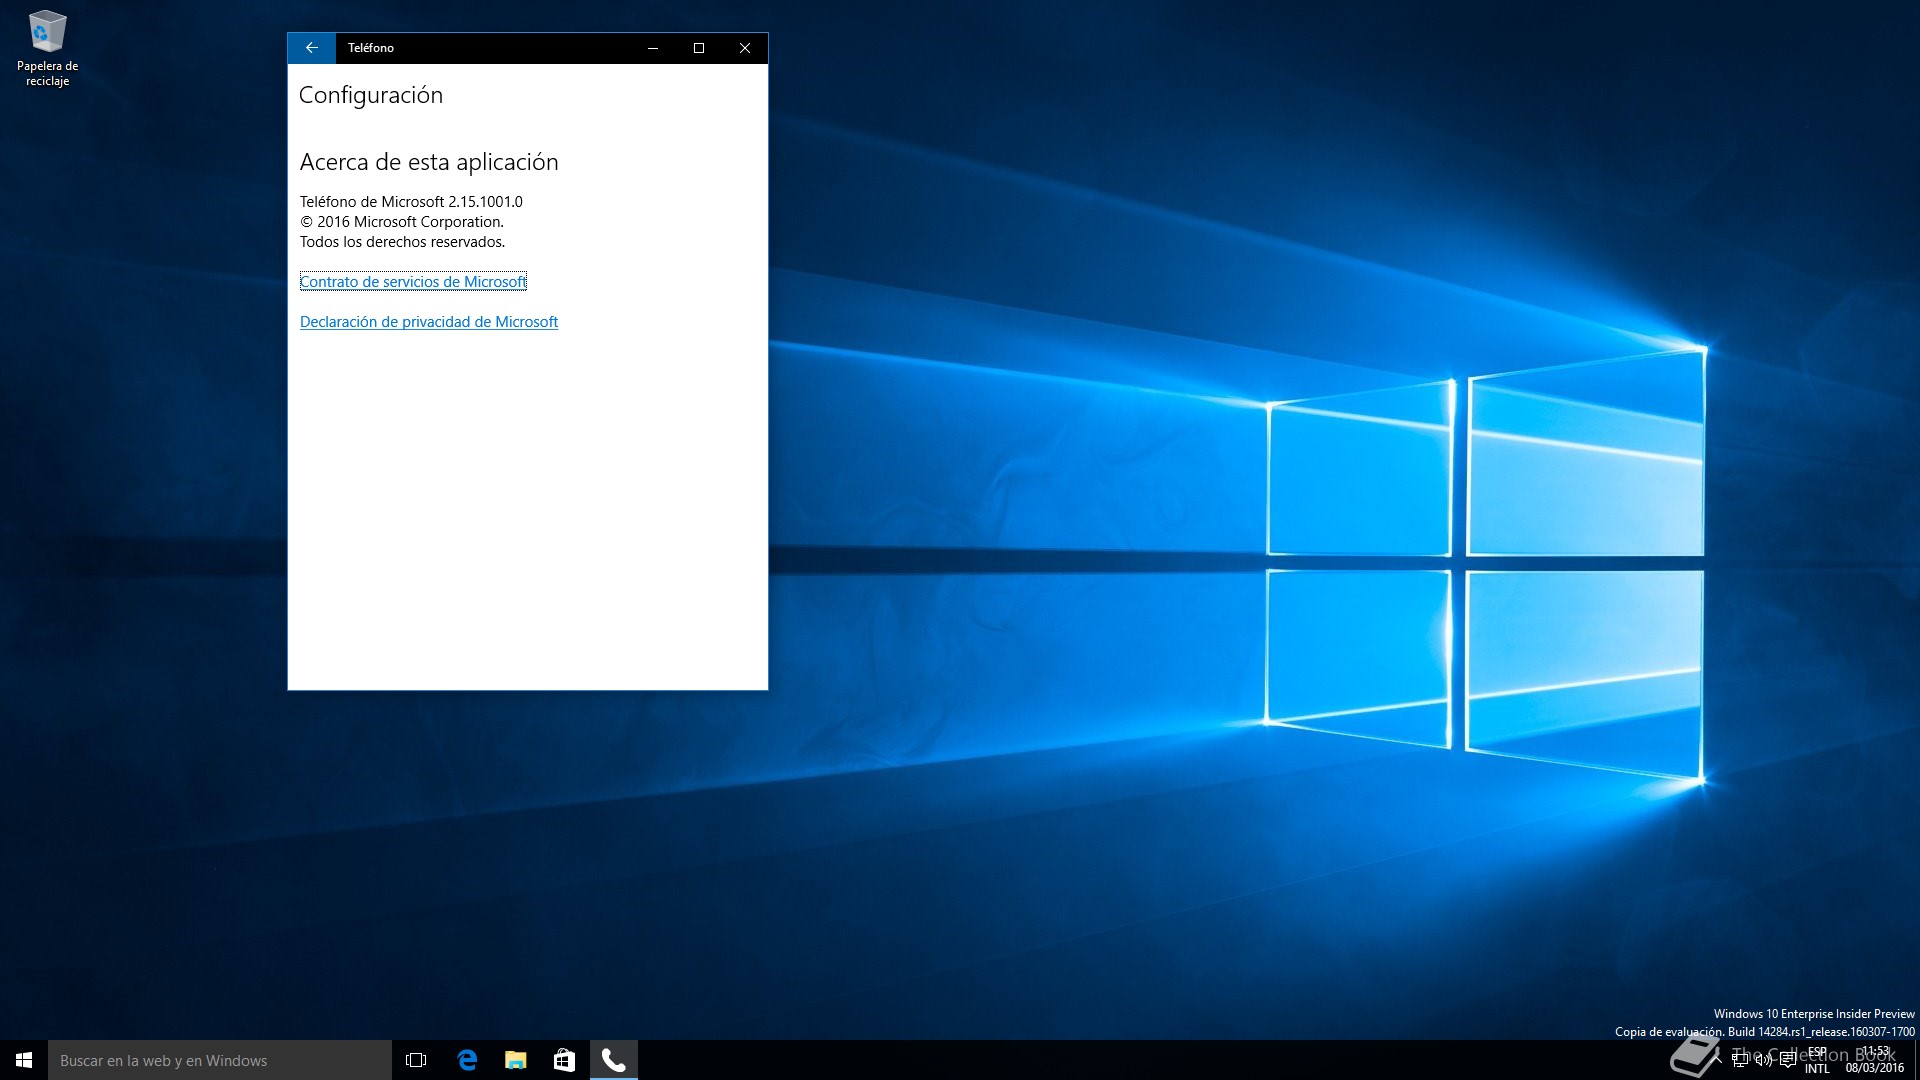Open the network status tray icon

[x=1740, y=1060]
